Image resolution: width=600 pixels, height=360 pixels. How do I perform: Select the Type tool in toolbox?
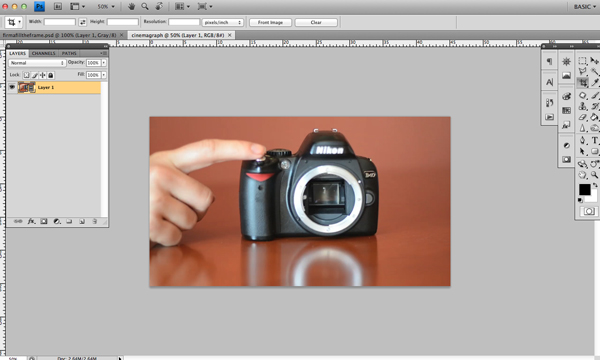point(594,140)
